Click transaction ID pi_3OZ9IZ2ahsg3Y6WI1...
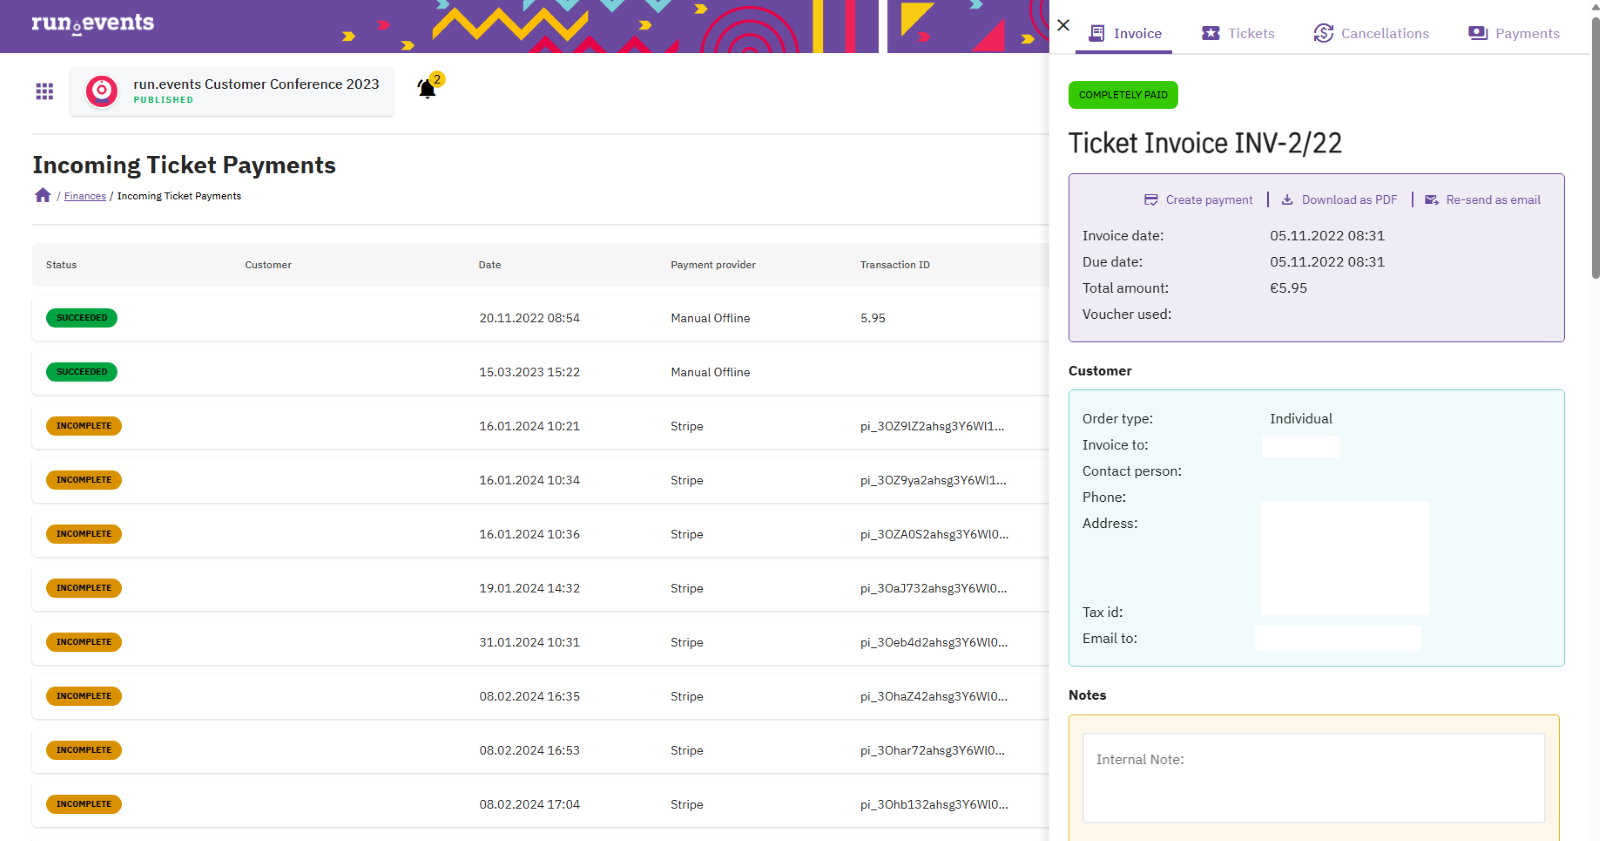The image size is (1600, 841). 932,426
